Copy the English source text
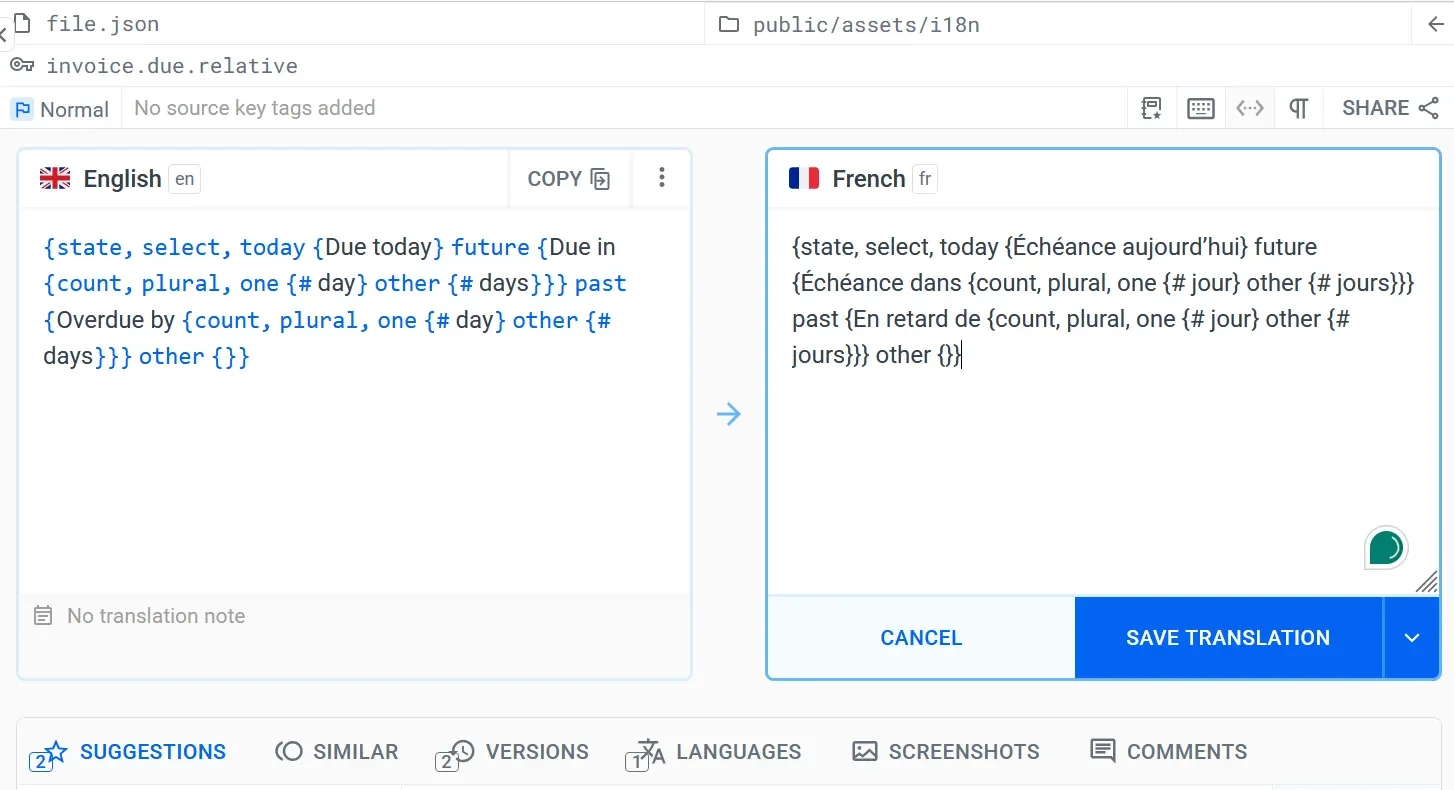This screenshot has height=790, width=1454. 569,179
